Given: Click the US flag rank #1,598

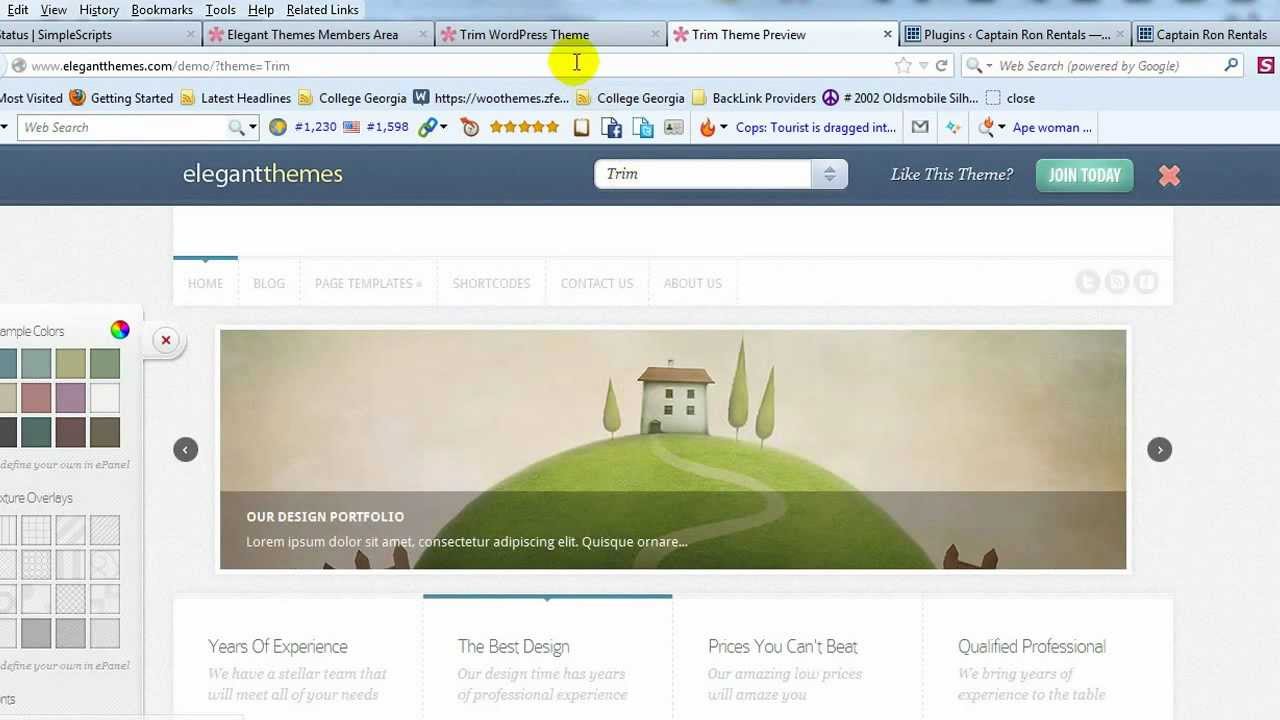Looking at the screenshot, I should pos(376,127).
